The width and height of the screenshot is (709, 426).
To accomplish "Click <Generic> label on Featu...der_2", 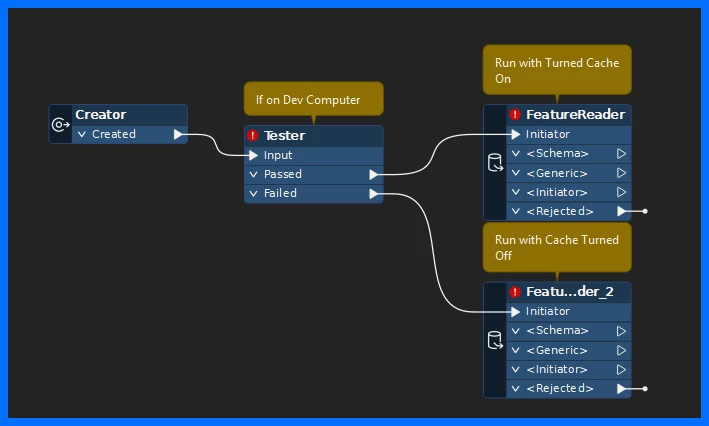I will tap(557, 350).
